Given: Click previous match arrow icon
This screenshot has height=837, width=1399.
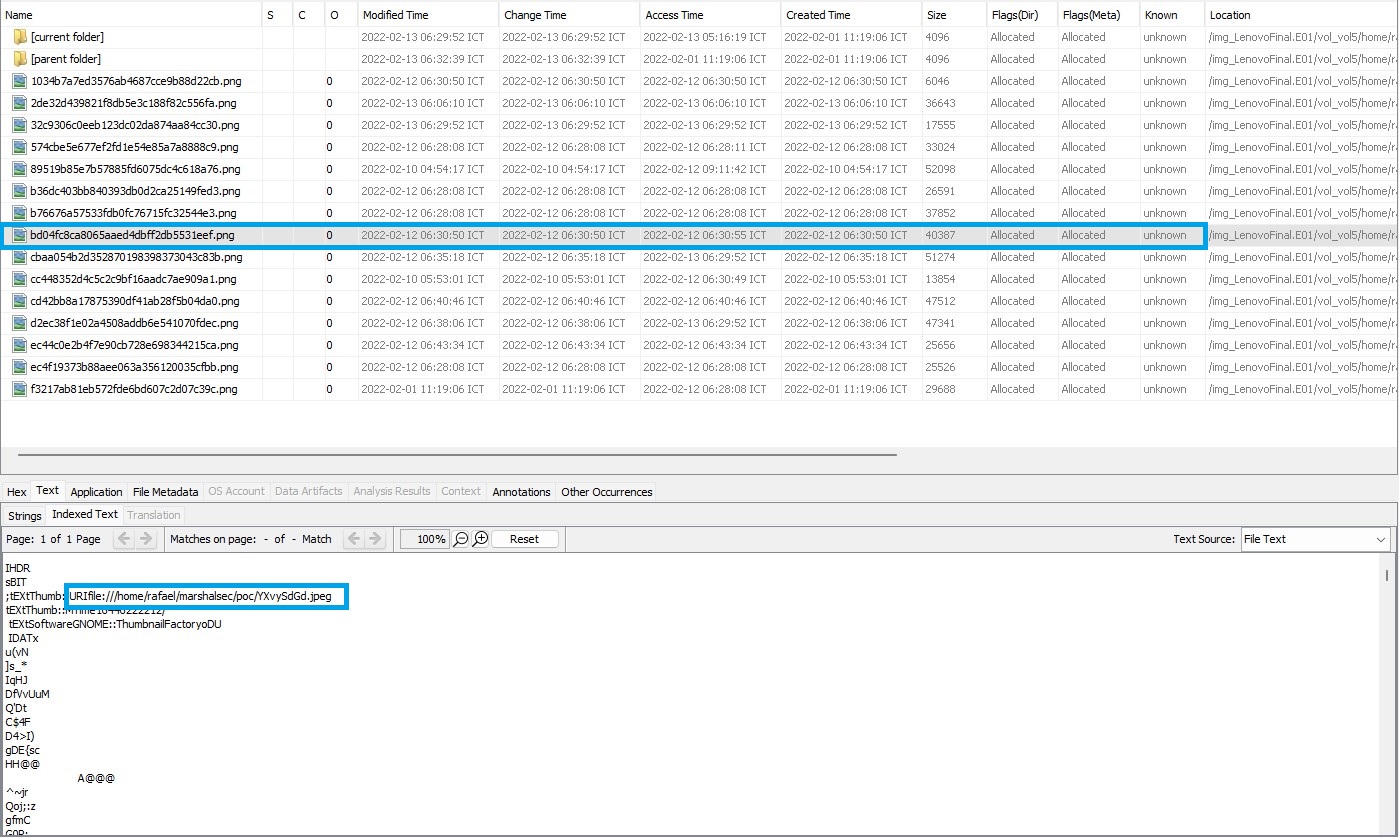Looking at the screenshot, I should 352,539.
